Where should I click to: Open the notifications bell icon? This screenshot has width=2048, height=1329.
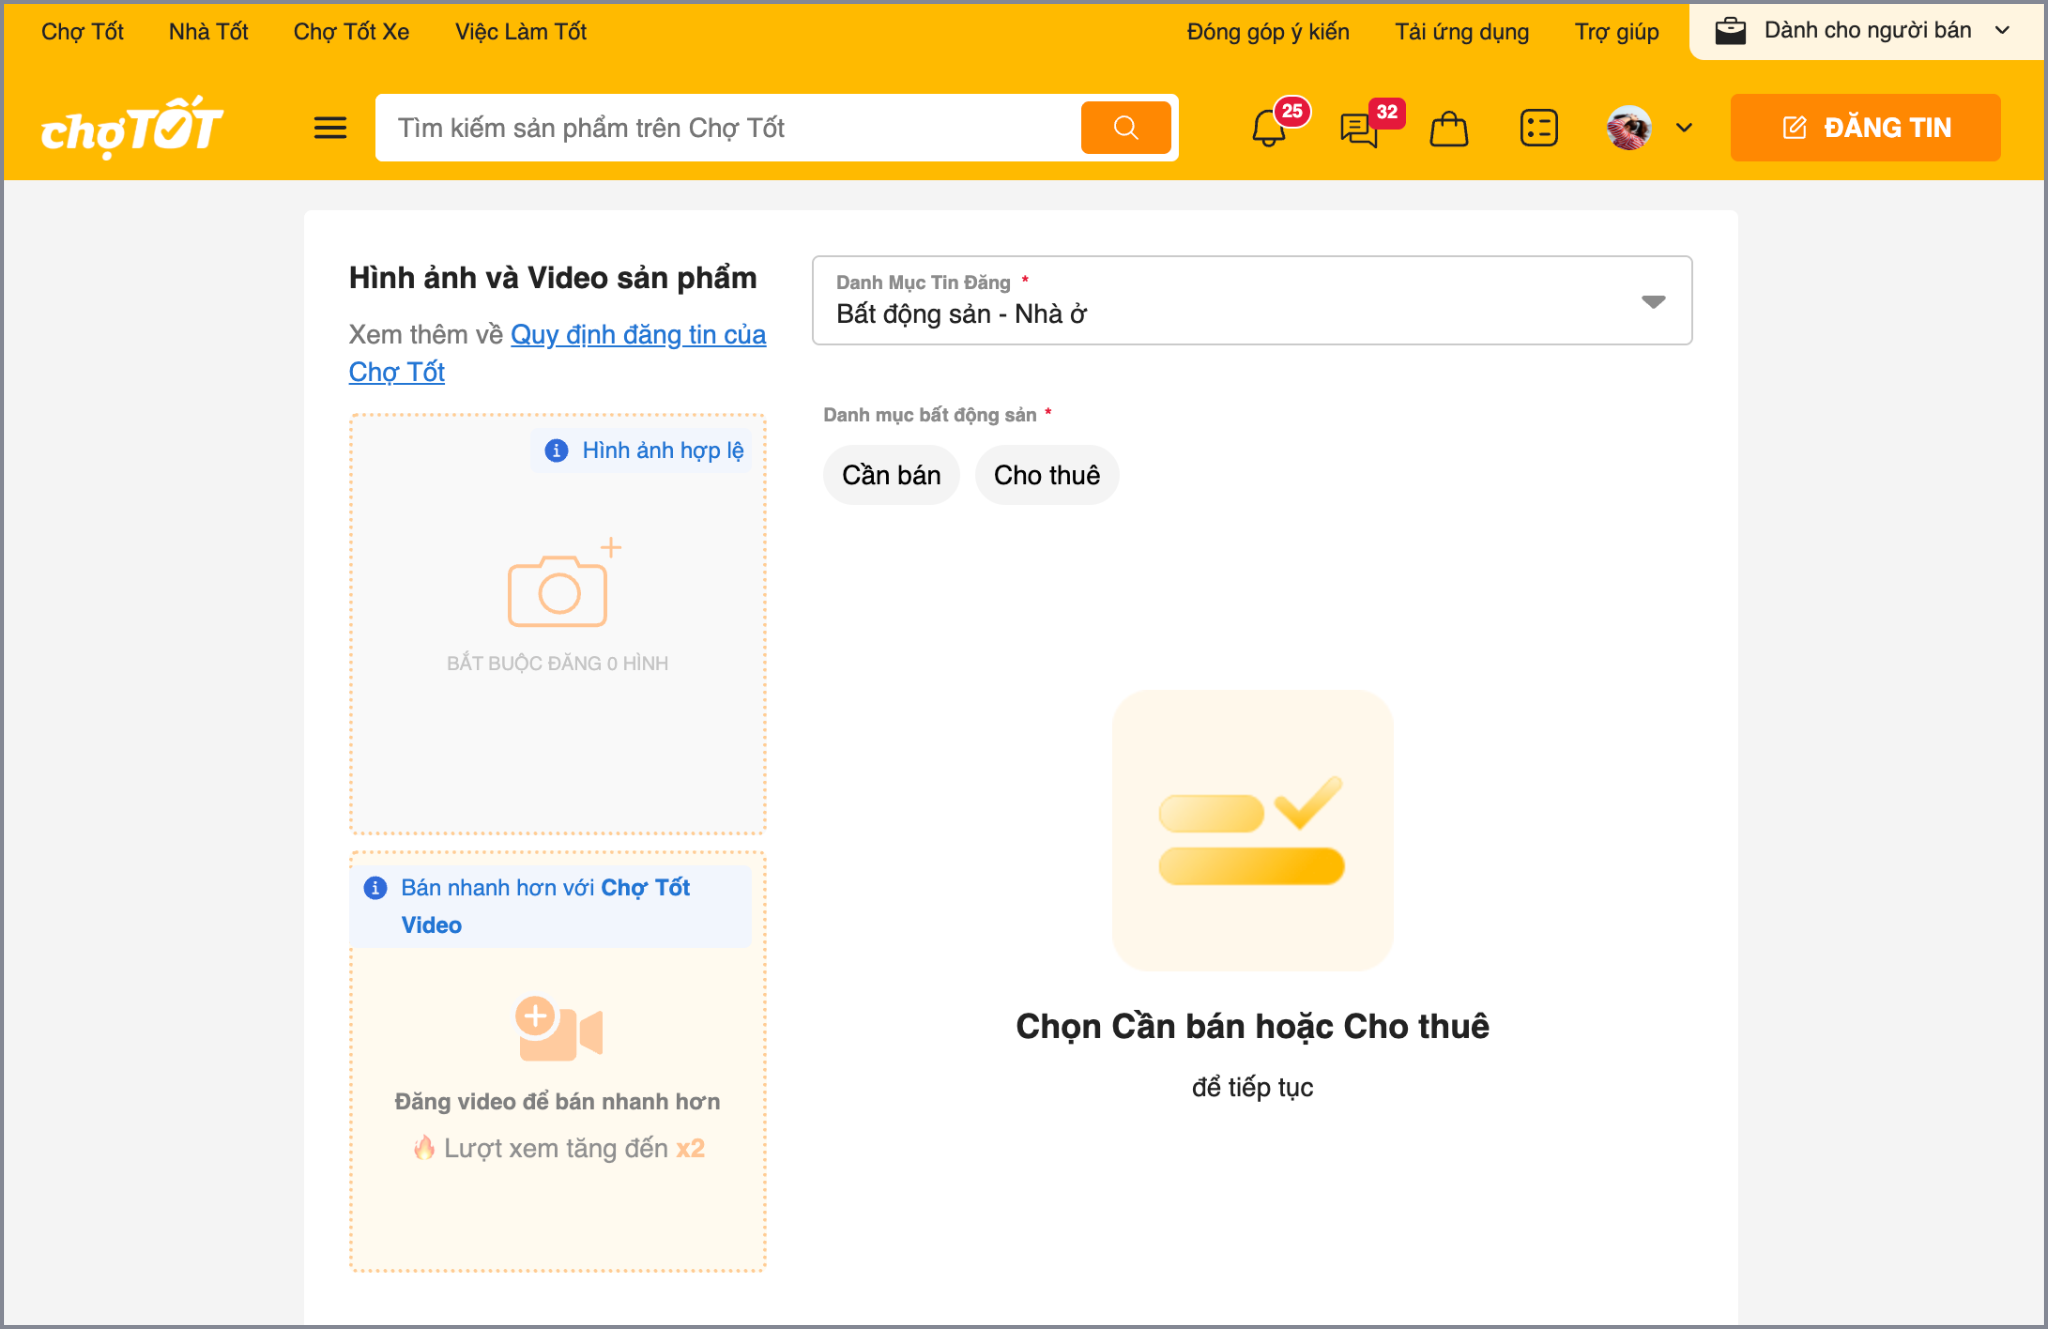point(1269,128)
